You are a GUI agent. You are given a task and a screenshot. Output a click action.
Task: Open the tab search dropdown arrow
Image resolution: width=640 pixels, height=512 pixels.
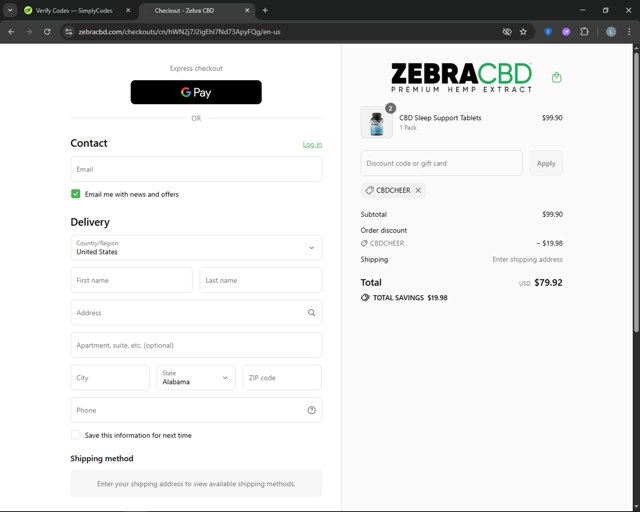[10, 11]
